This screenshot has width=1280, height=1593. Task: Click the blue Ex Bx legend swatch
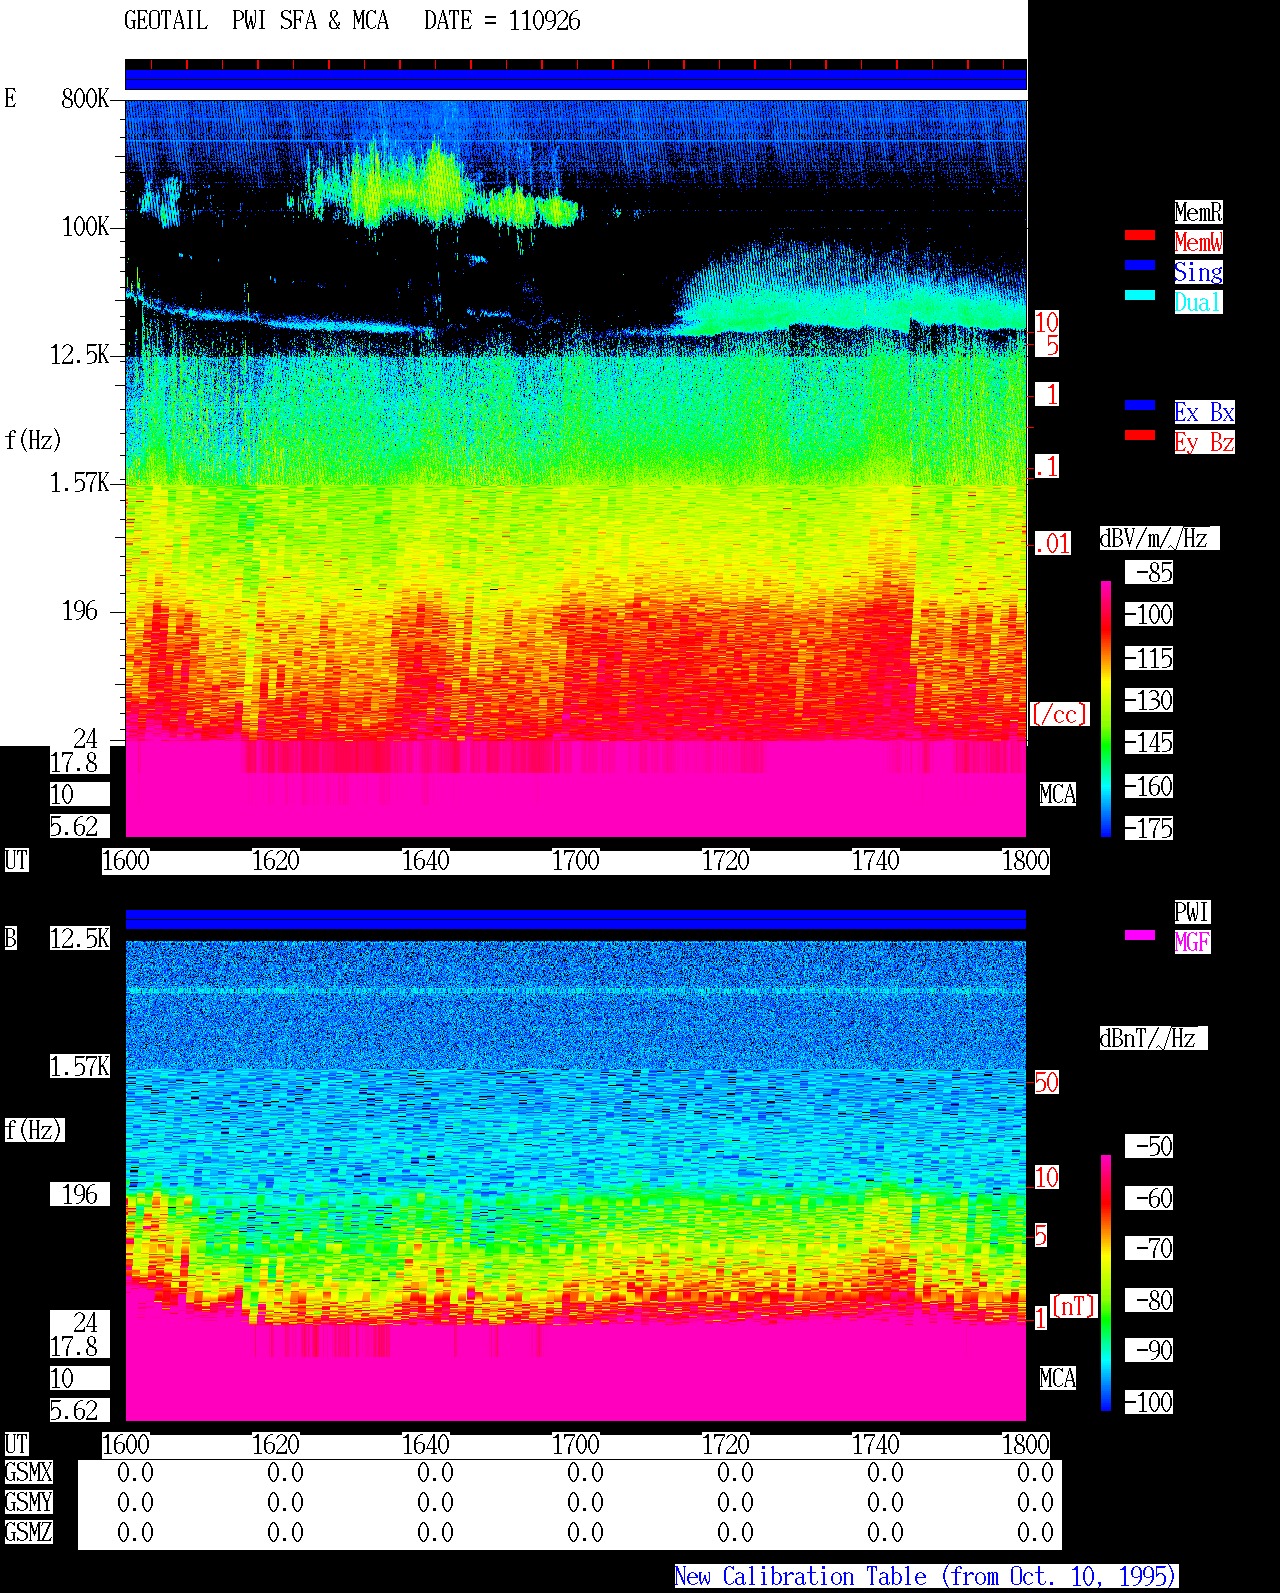(1140, 406)
